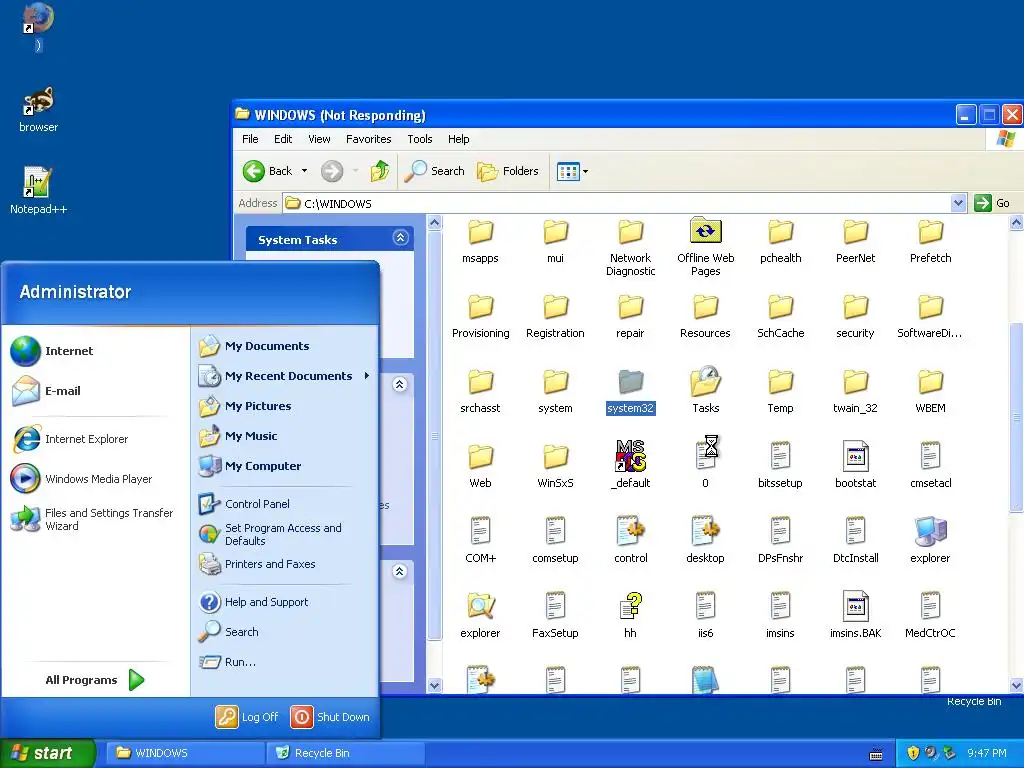Expand All Programs list

[95, 680]
